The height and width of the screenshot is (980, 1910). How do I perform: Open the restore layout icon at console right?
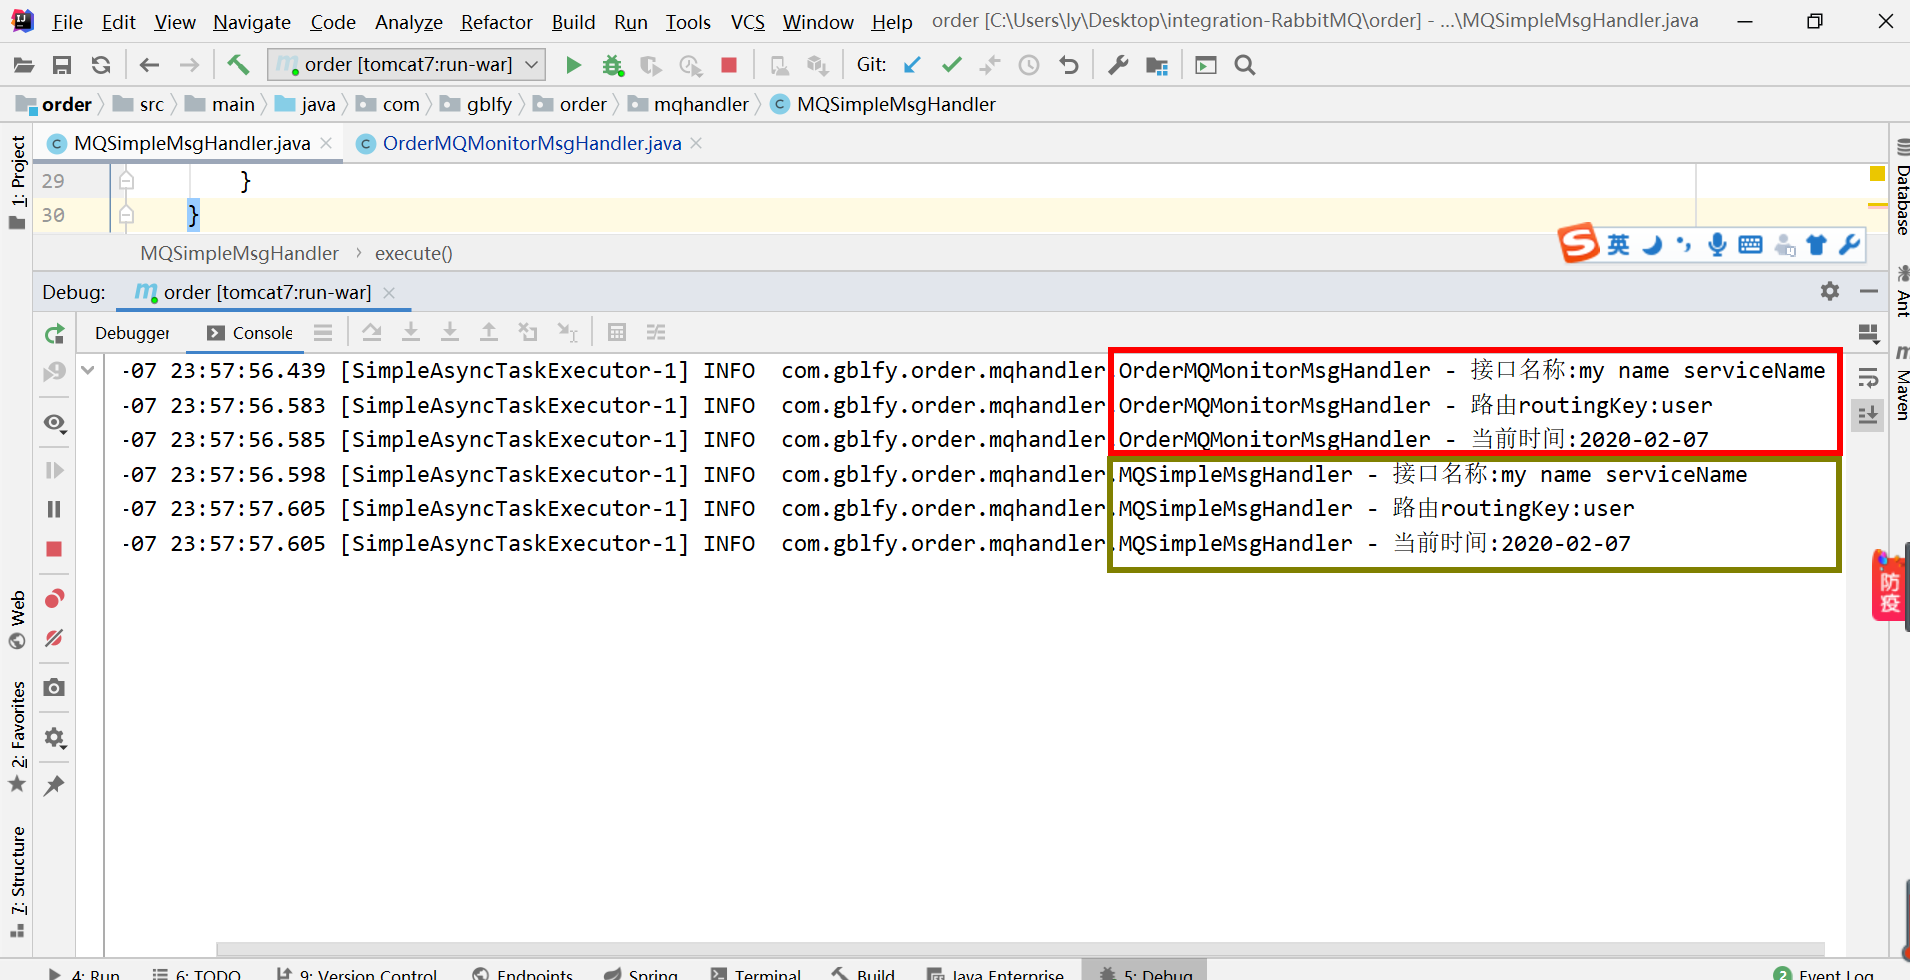click(x=1868, y=333)
